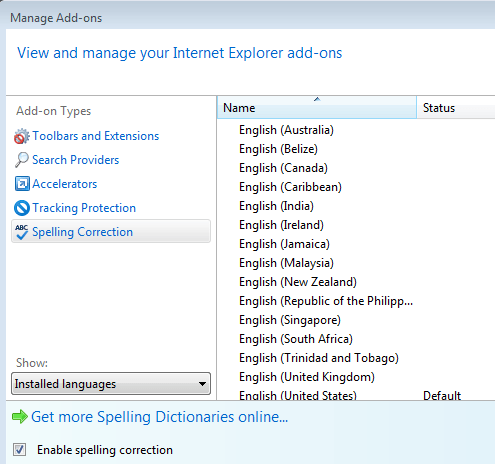Select English (New Zealand) dictionary

[x=298, y=282]
